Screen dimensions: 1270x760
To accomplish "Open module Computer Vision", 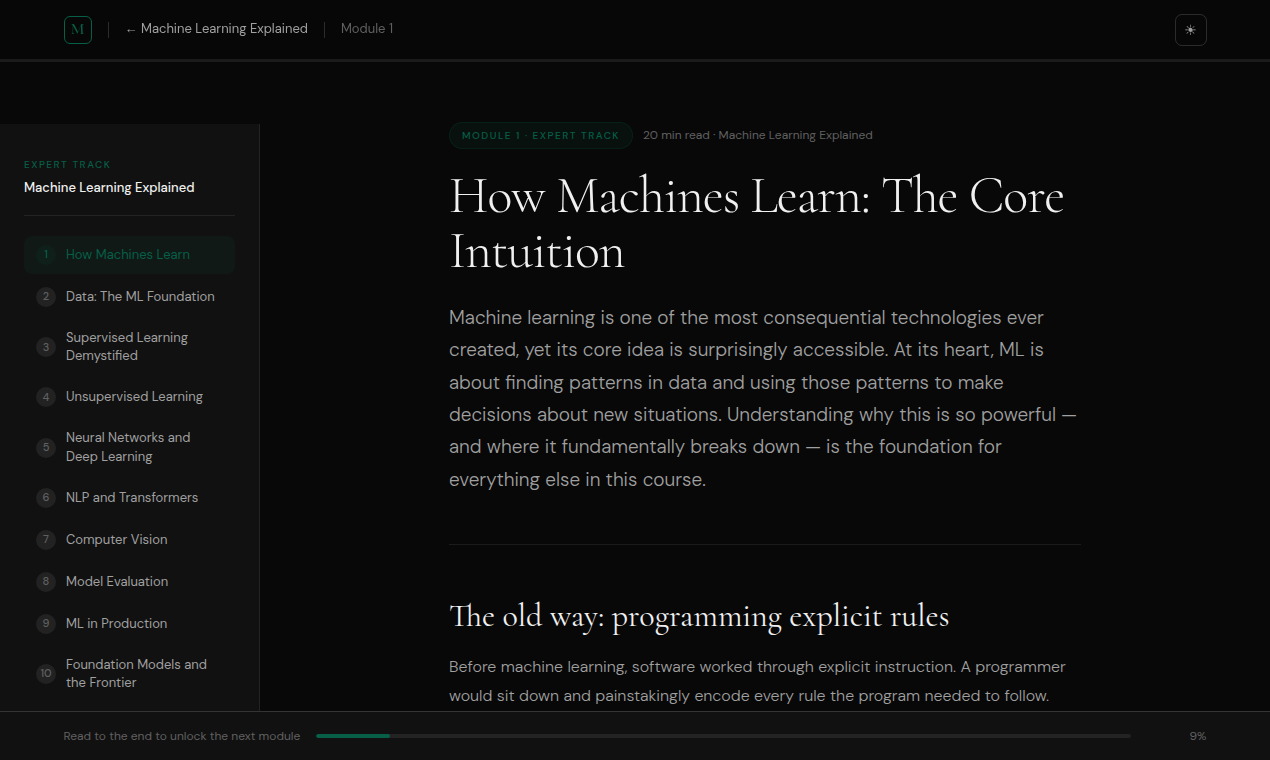I will coord(129,539).
